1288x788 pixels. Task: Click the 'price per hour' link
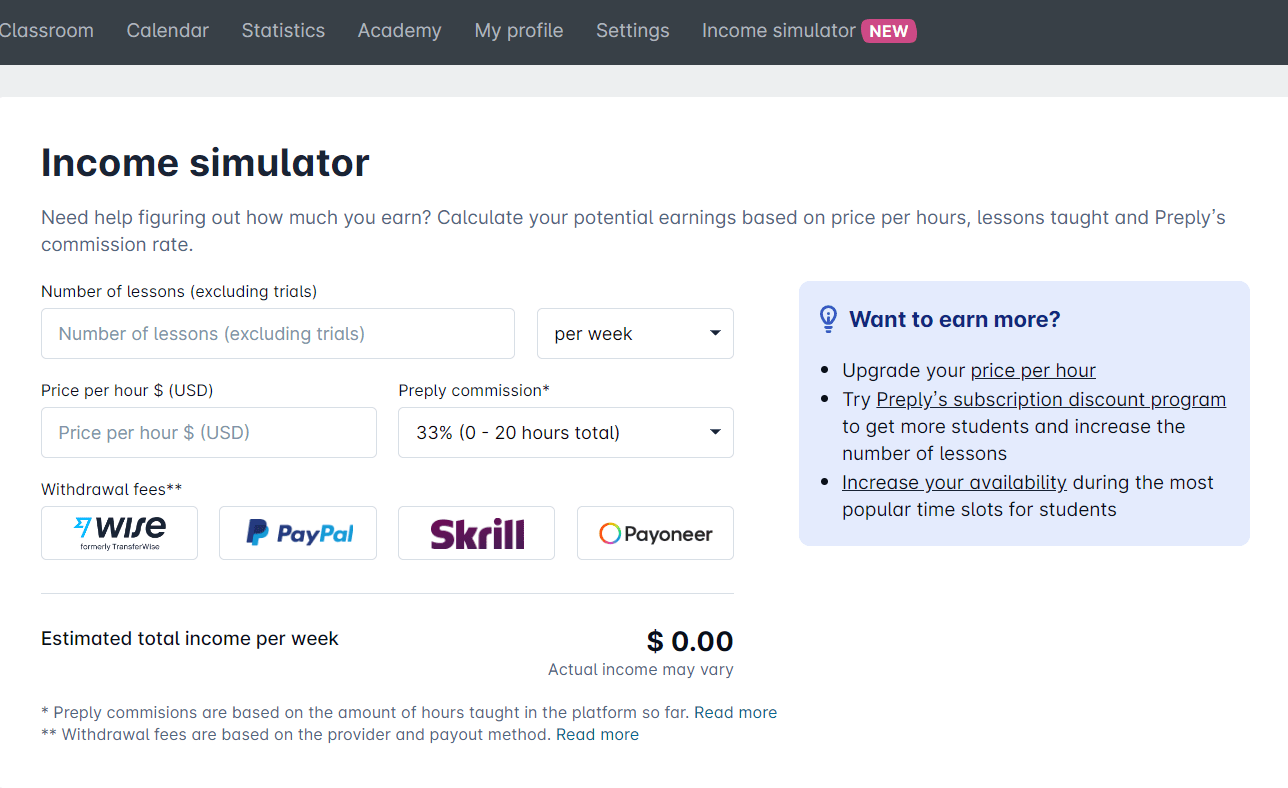(1033, 371)
